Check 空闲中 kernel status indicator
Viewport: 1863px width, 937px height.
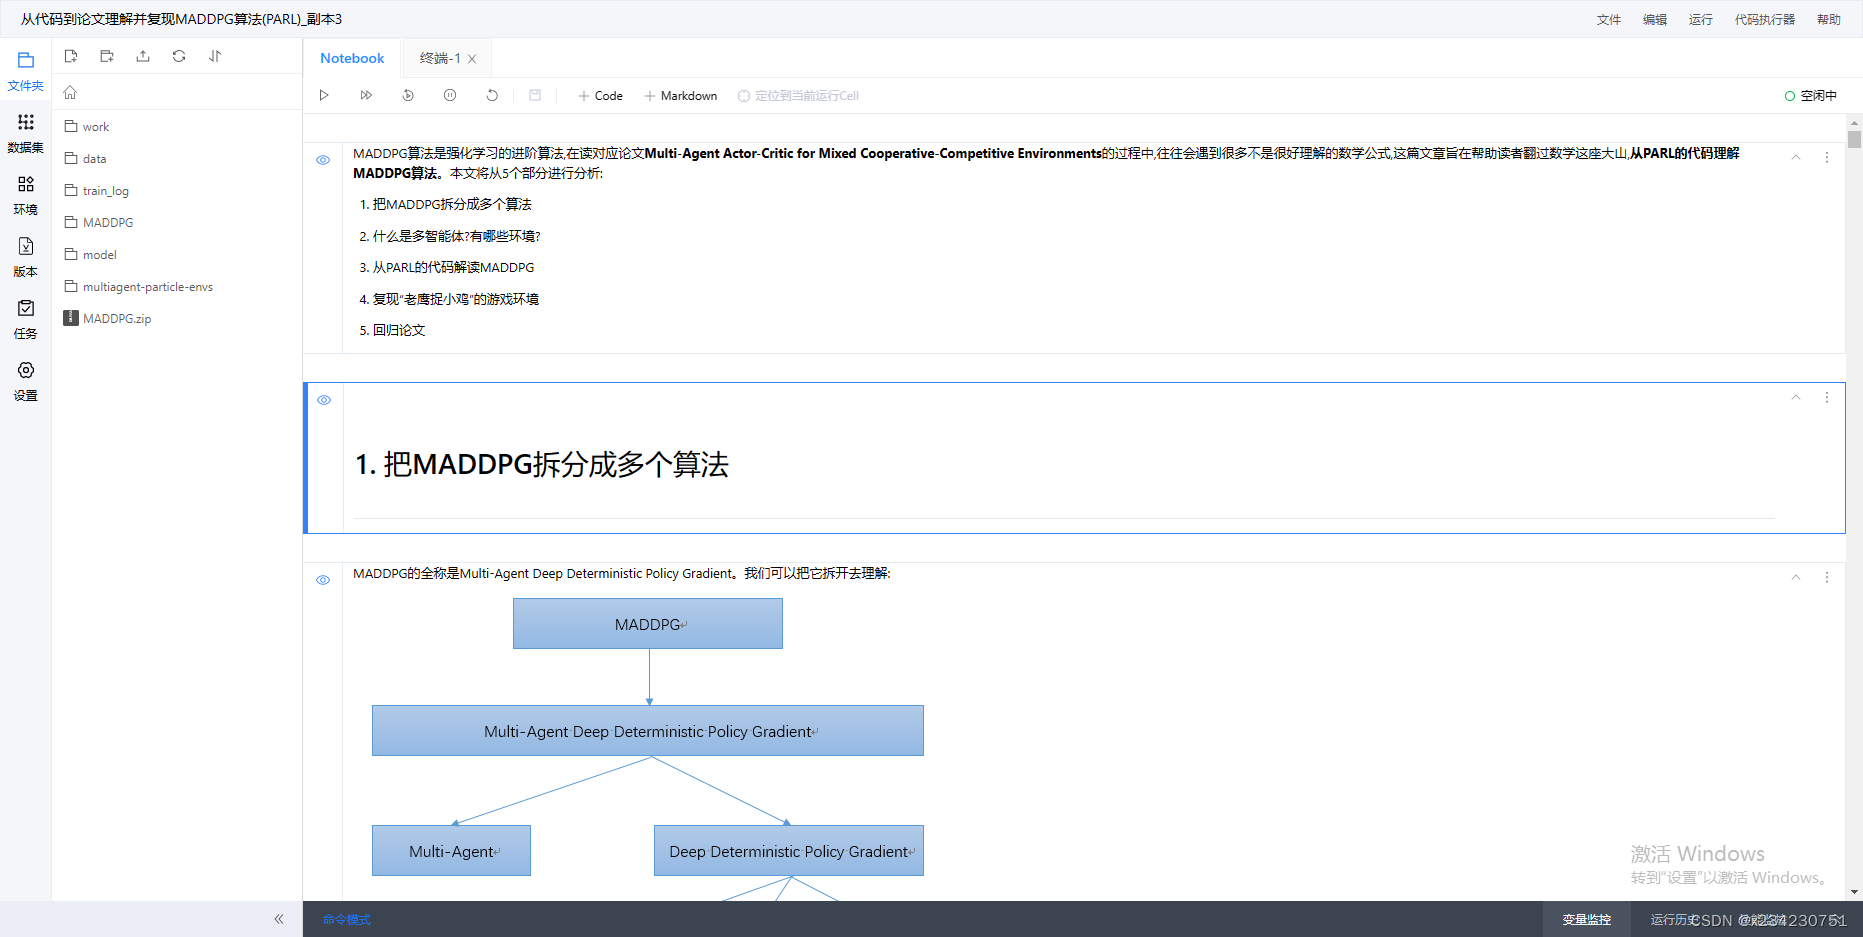coord(1810,95)
